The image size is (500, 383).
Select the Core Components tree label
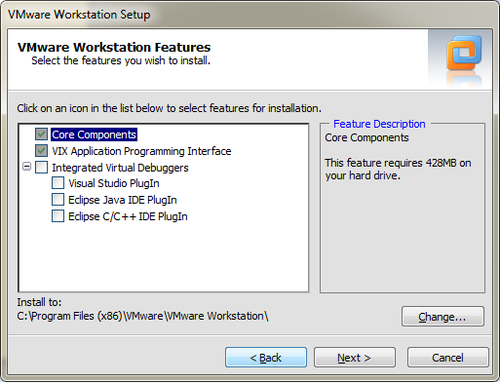(94, 135)
